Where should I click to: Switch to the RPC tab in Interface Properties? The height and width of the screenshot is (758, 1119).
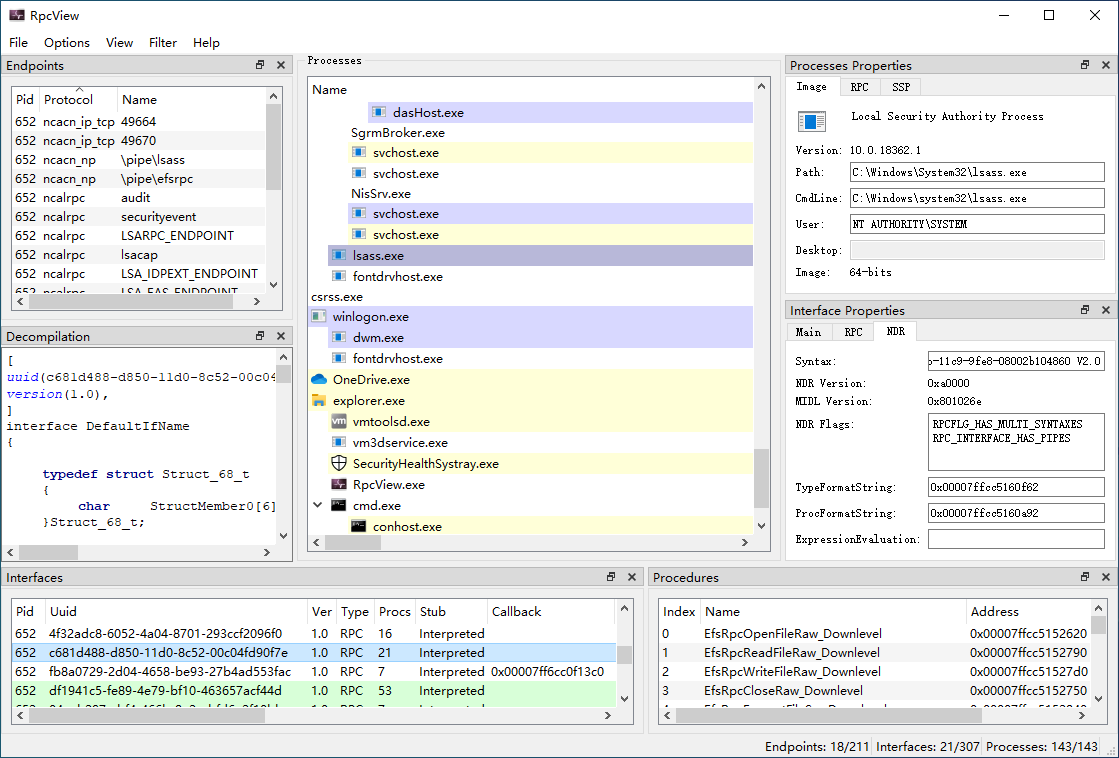[x=854, y=332]
